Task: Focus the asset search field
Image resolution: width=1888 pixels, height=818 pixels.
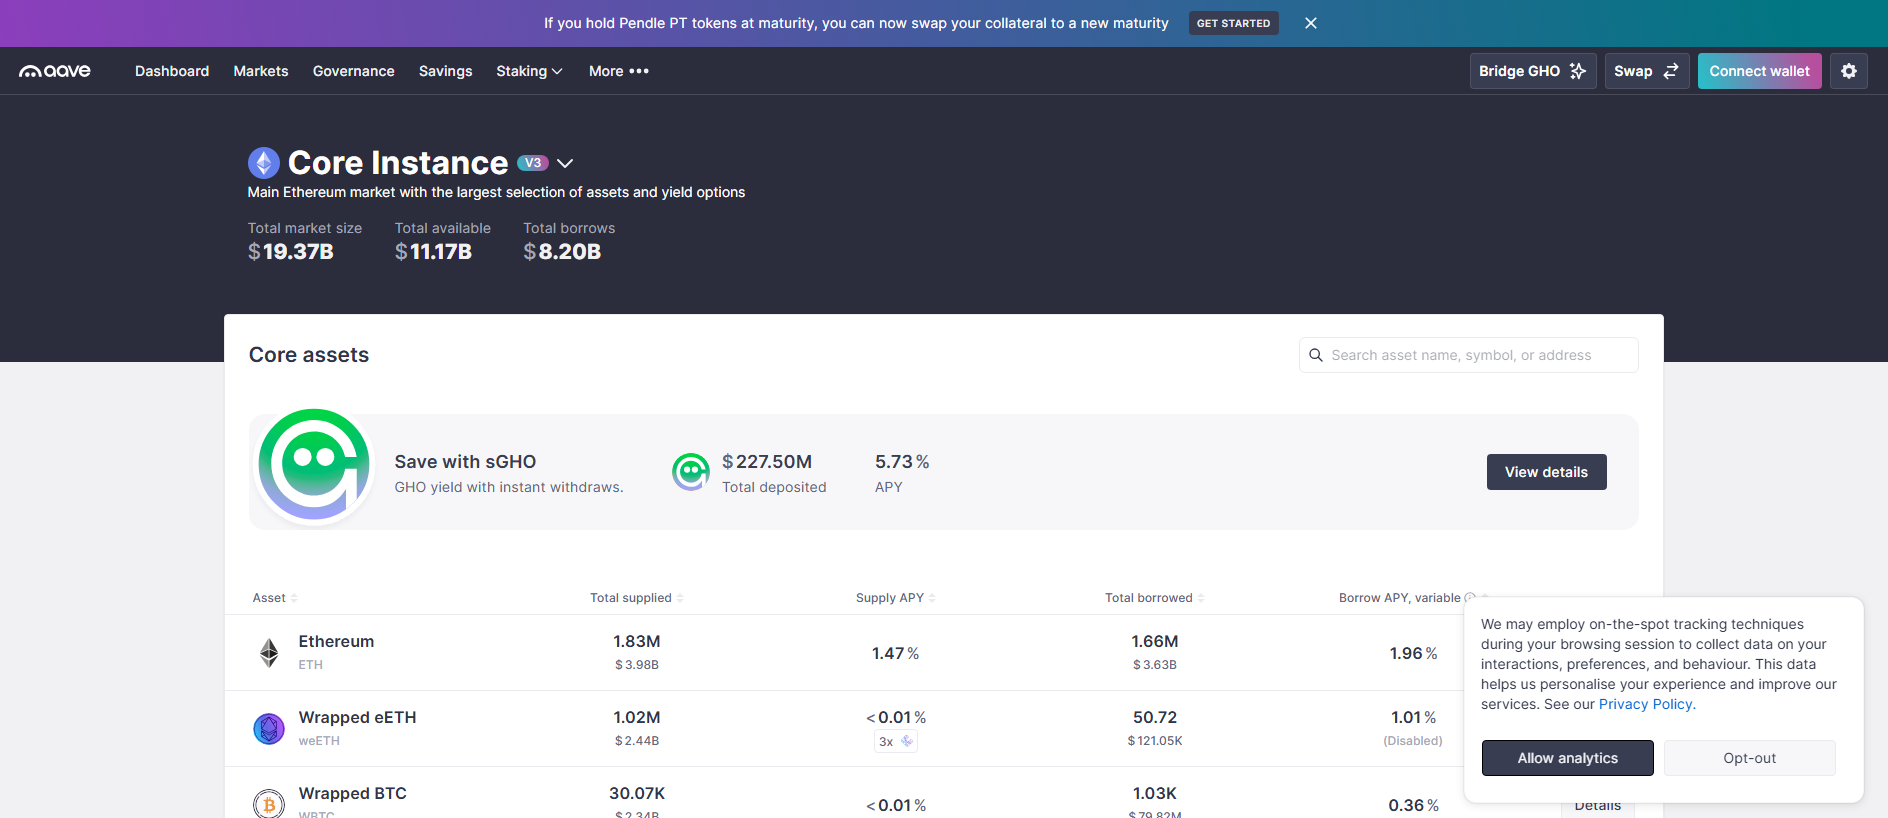Action: (1469, 355)
